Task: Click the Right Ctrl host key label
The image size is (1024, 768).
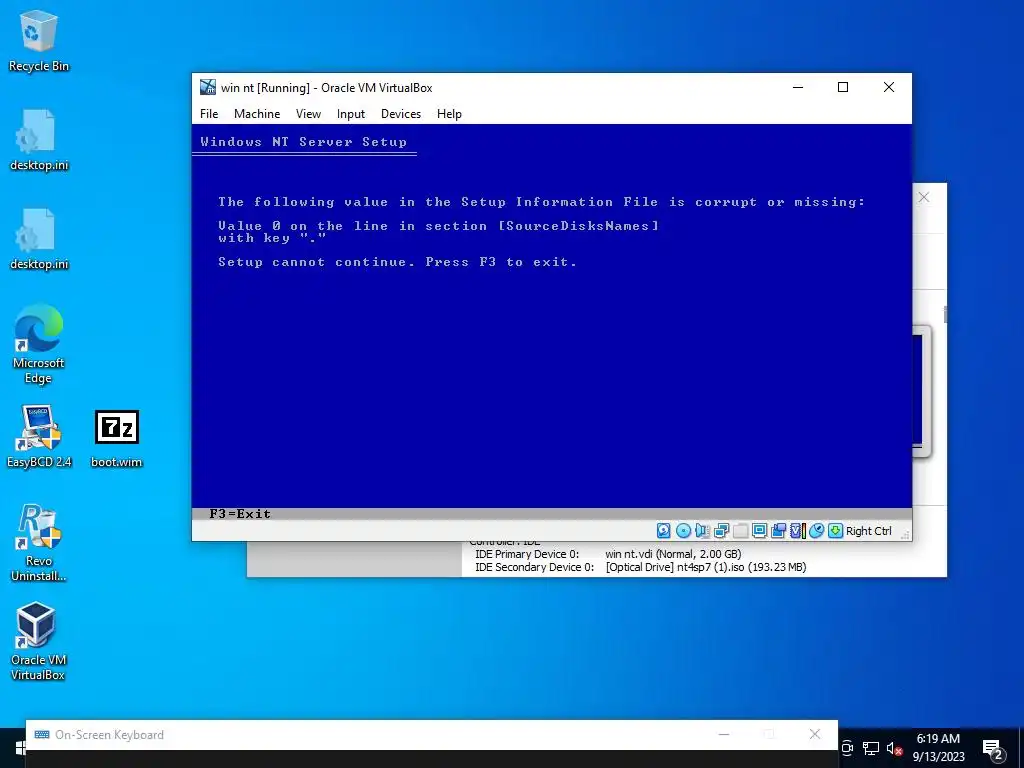Action: pos(869,531)
